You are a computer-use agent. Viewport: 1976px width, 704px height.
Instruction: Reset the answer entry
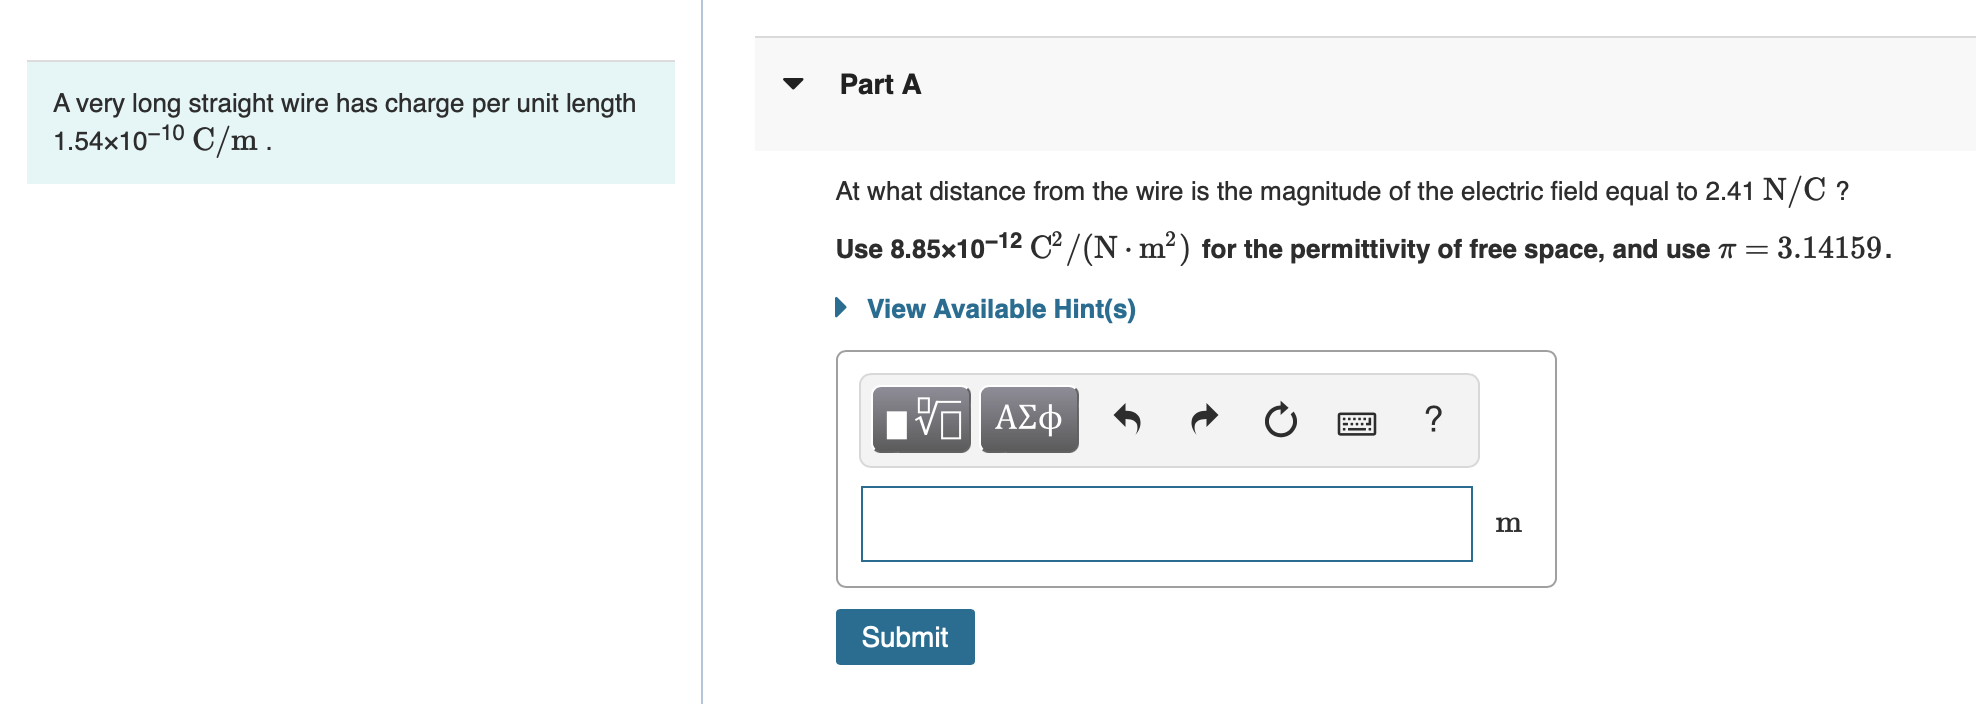pyautogui.click(x=1280, y=420)
